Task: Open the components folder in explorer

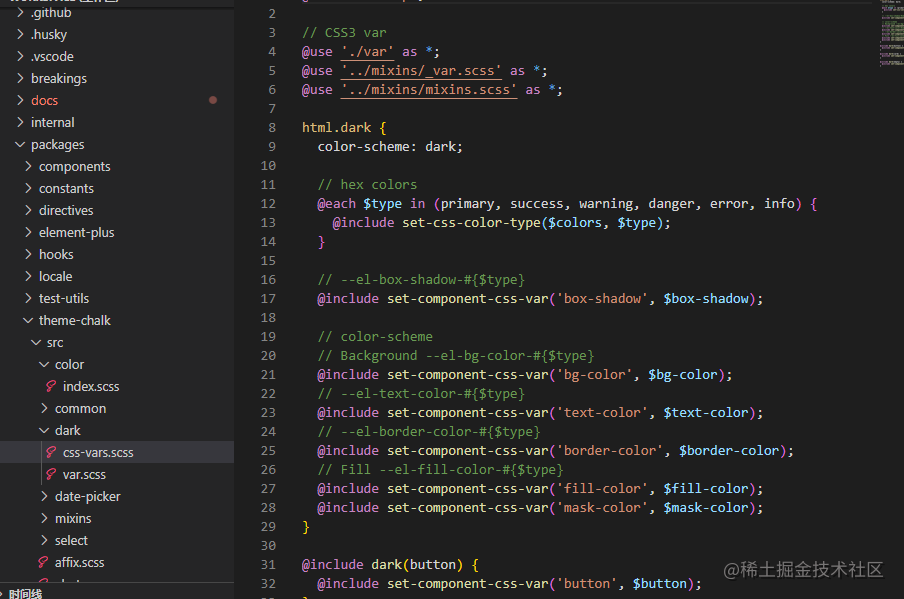Action: pyautogui.click(x=74, y=166)
